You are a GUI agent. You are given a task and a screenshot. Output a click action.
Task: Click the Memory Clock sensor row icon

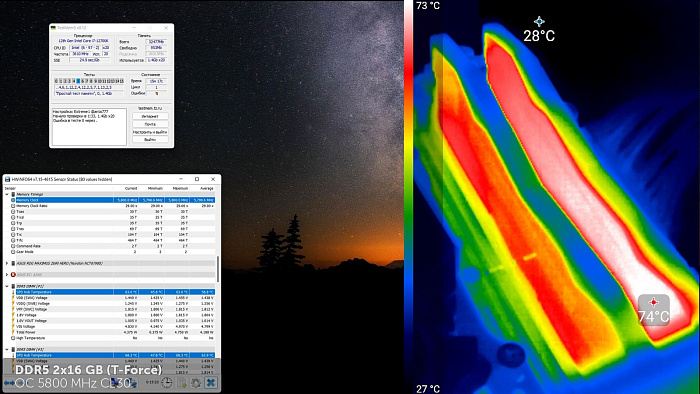click(13, 200)
